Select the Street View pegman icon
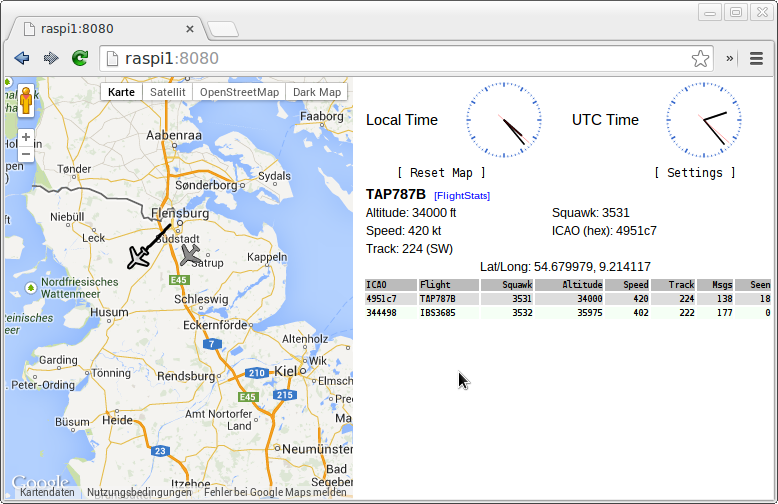Screen dimensions: 778x504 pyautogui.click(x=26, y=100)
